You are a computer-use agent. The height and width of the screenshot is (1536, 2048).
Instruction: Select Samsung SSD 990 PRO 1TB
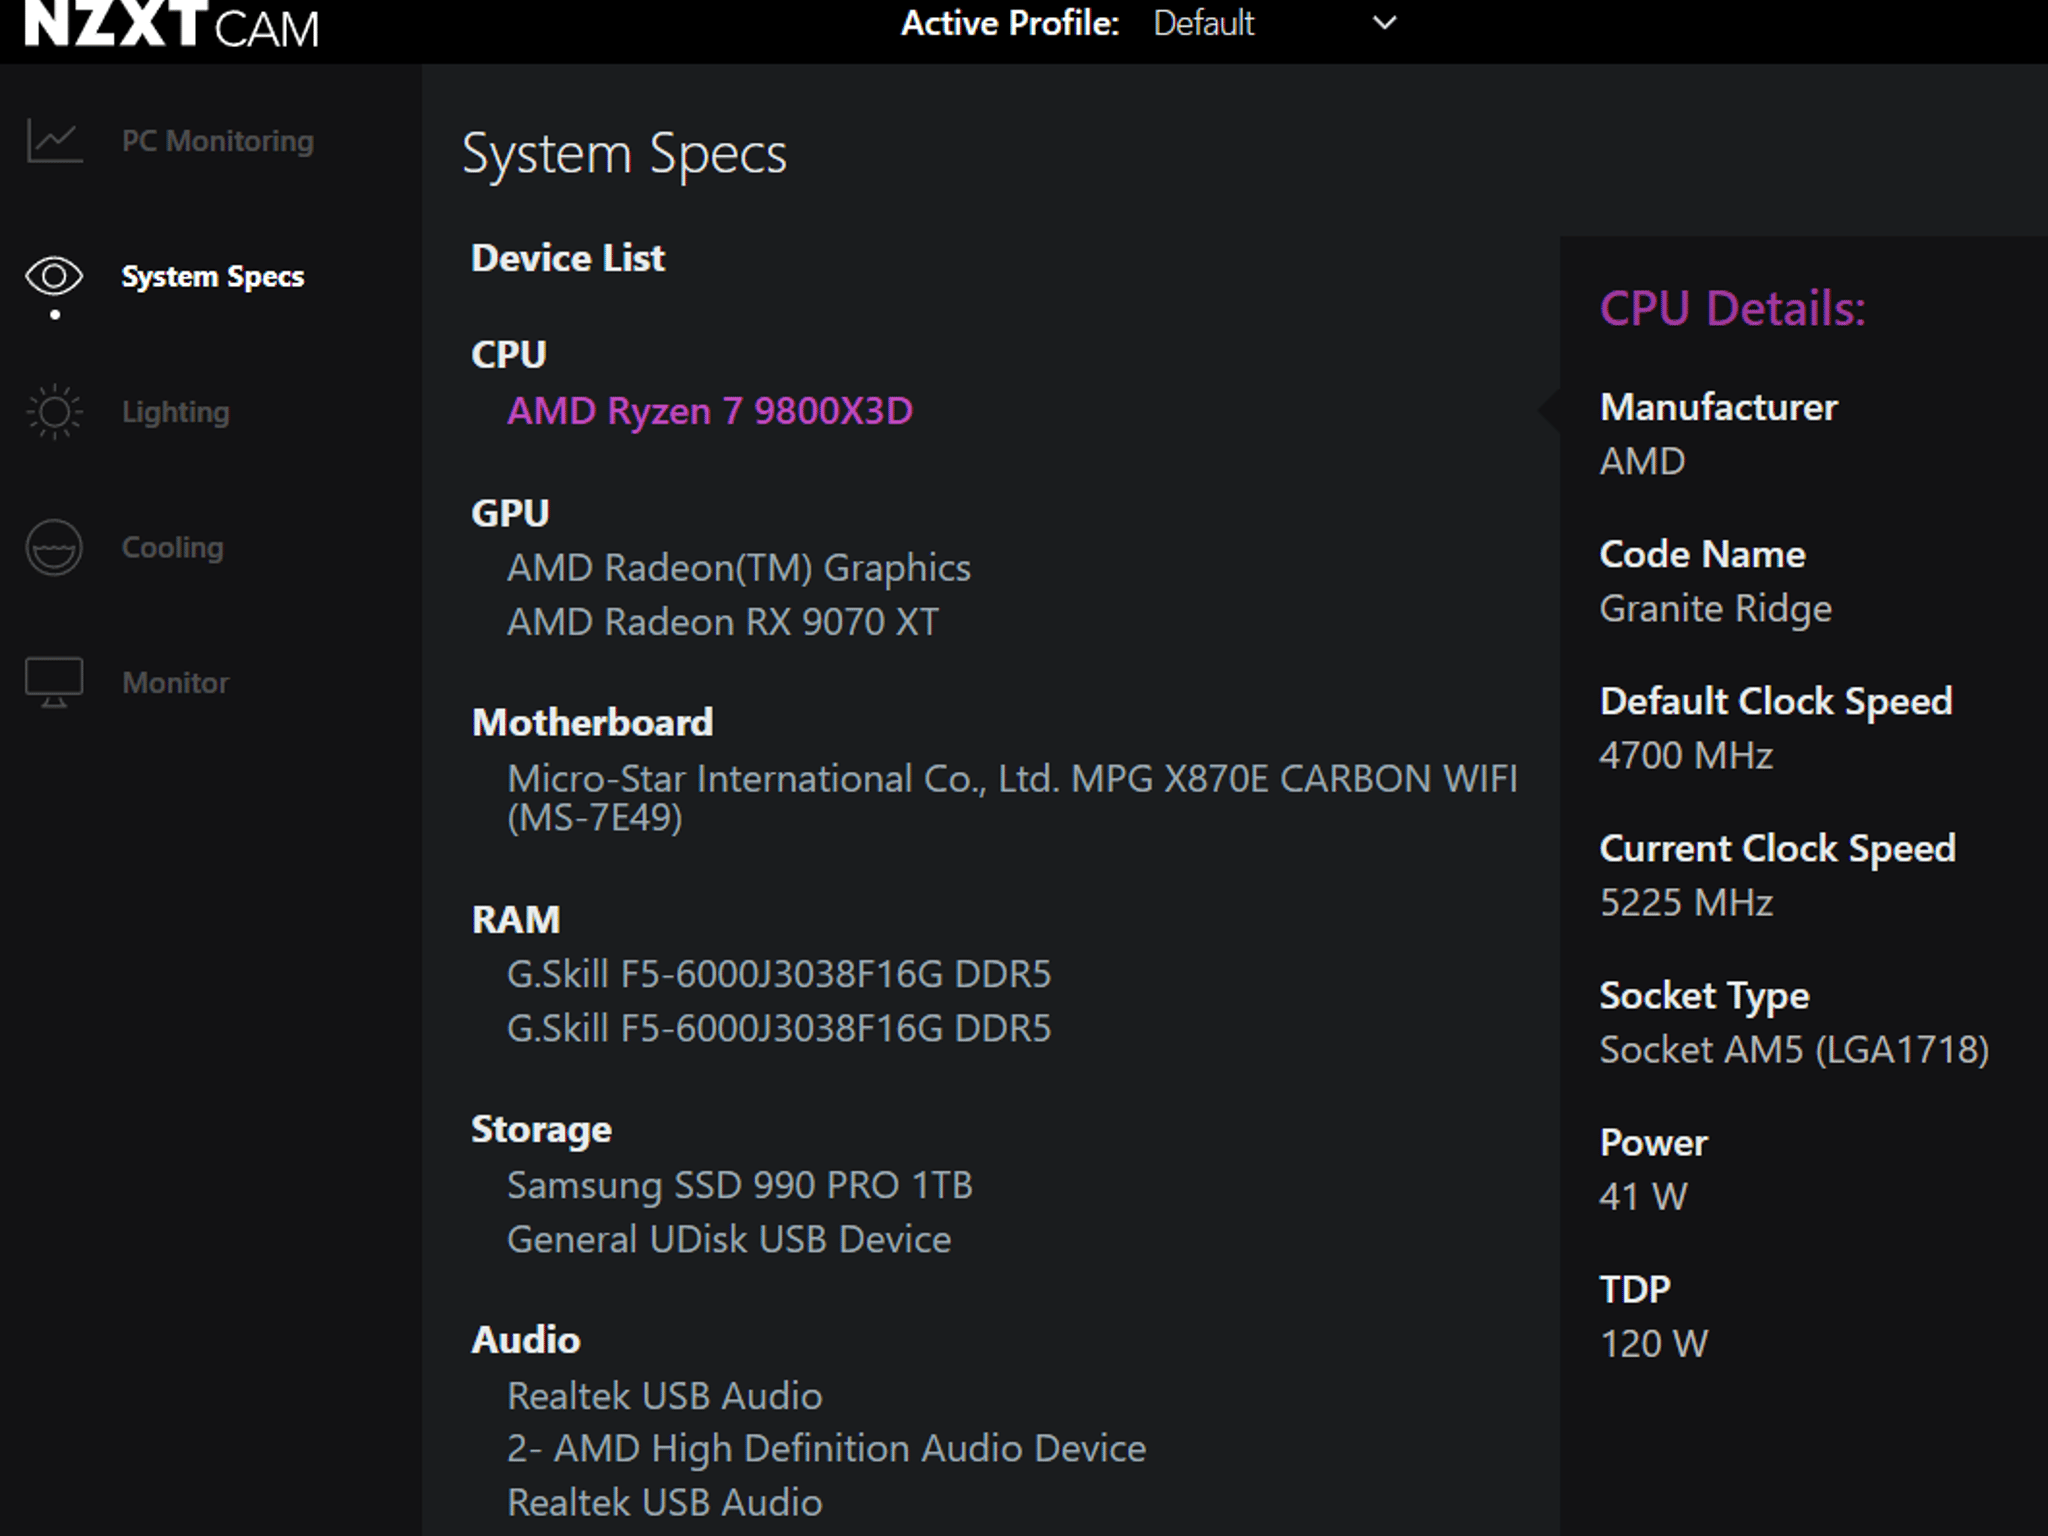(x=739, y=1185)
